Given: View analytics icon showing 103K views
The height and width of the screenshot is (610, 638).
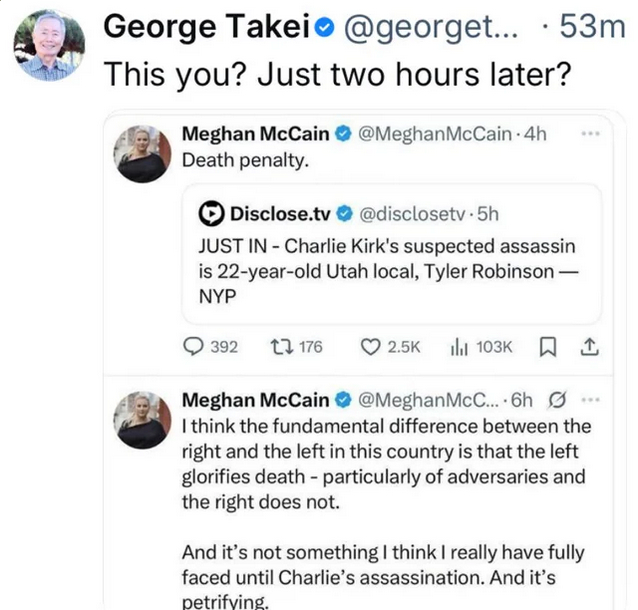Looking at the screenshot, I should click(461, 346).
